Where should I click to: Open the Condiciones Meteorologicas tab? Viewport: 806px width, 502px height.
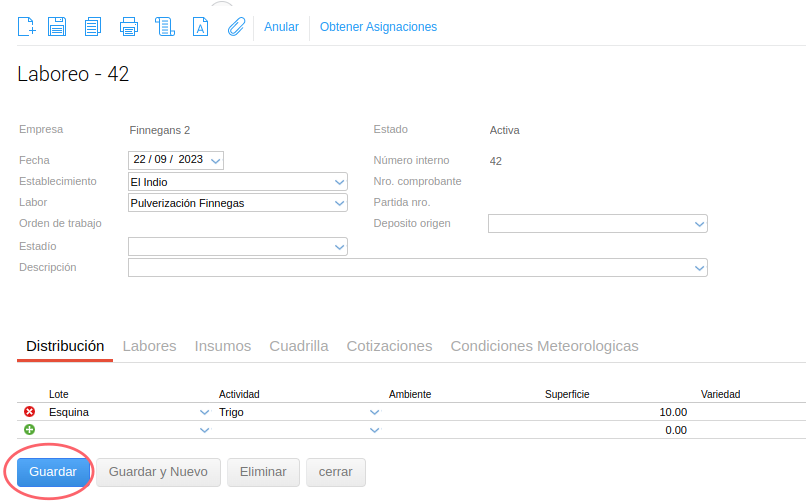tap(544, 346)
